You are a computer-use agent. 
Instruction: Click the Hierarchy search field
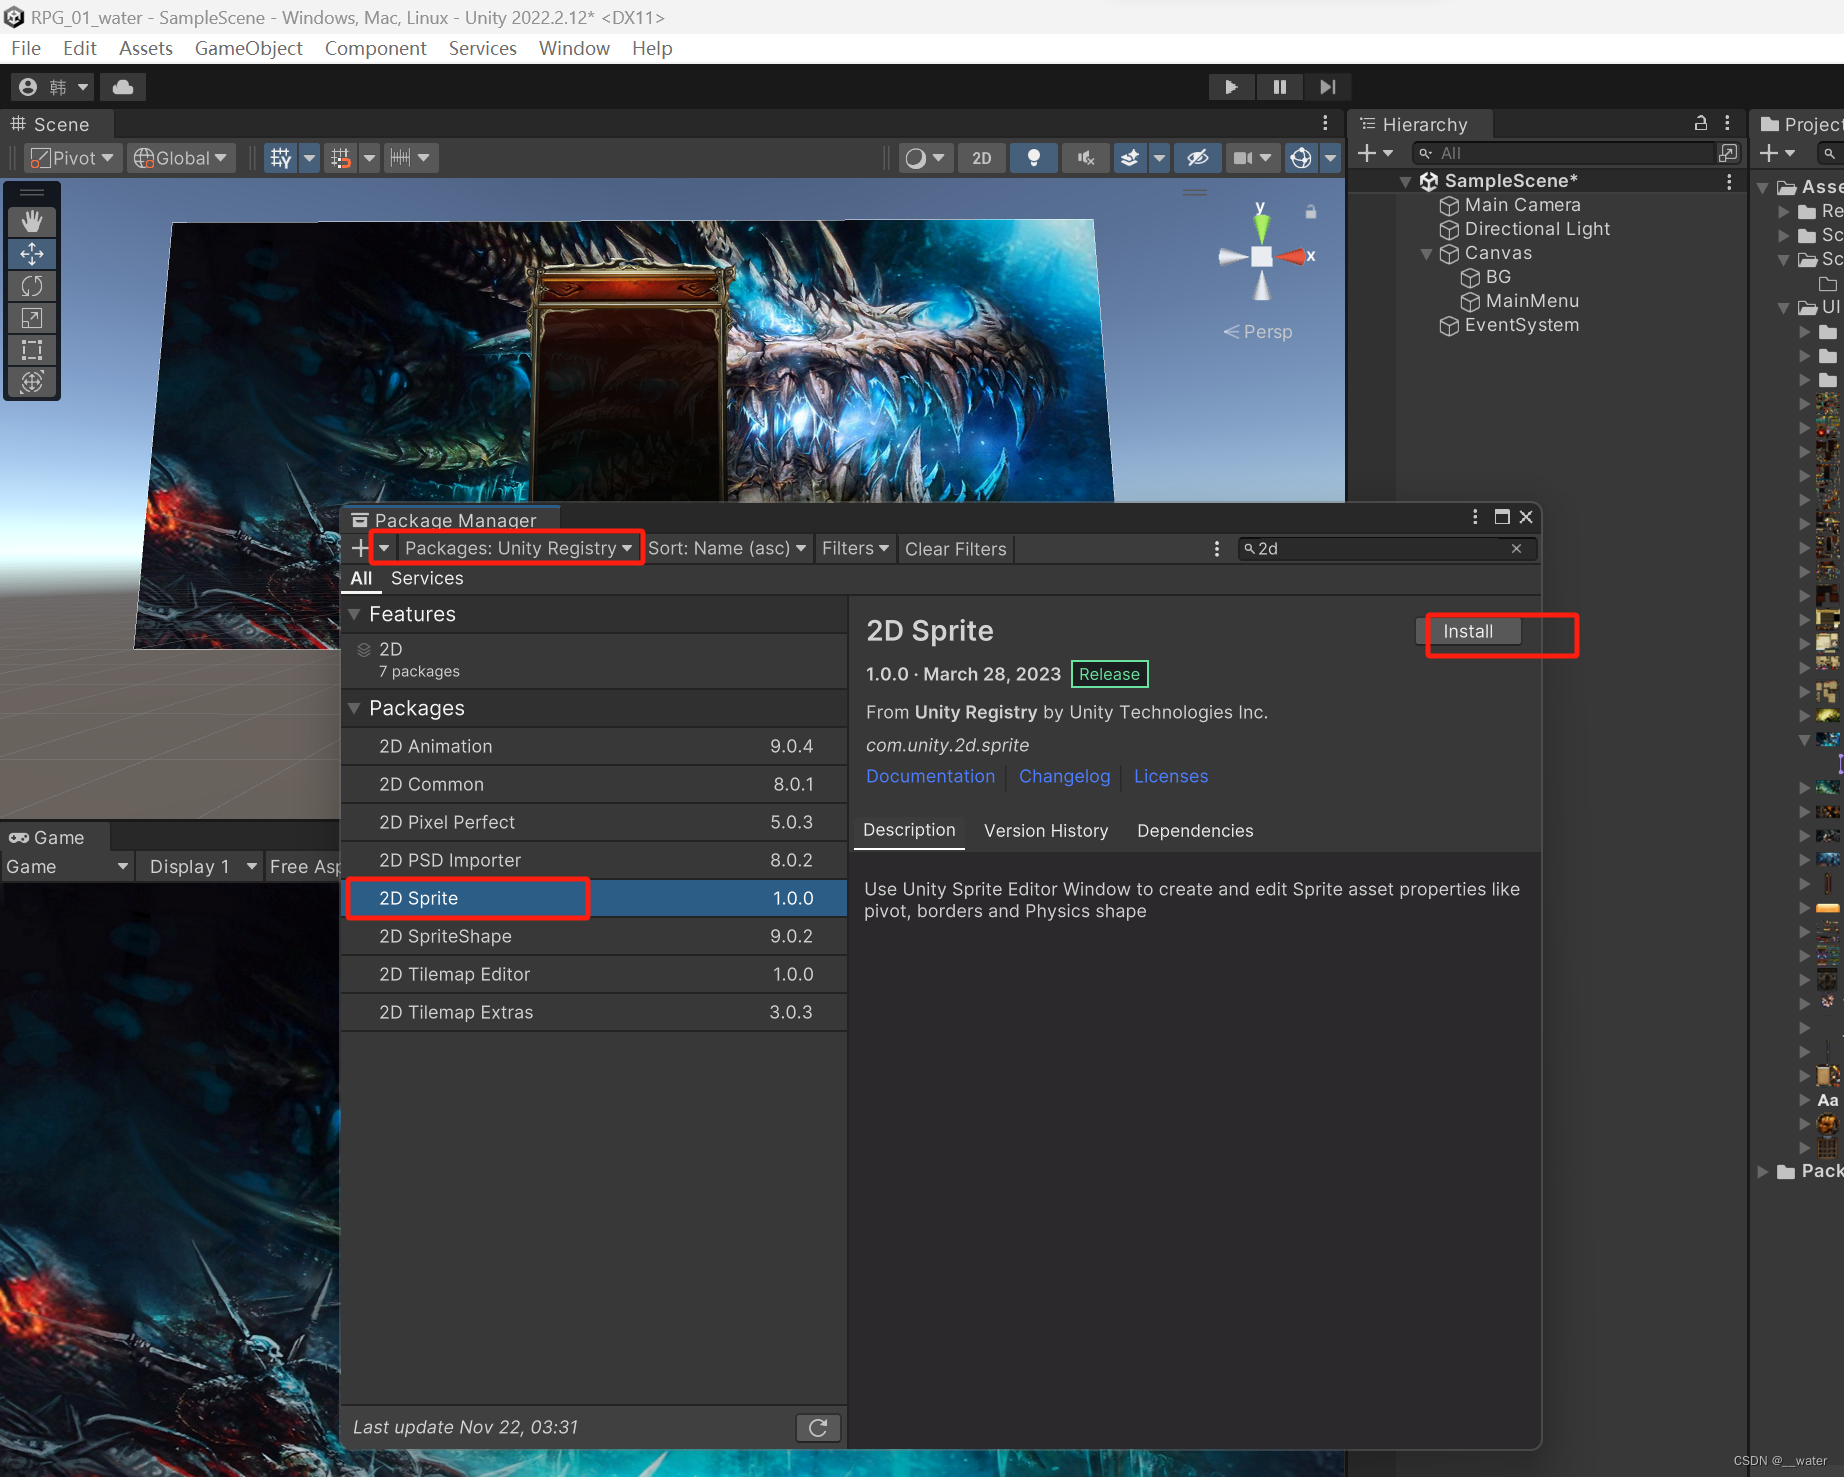(1565, 153)
